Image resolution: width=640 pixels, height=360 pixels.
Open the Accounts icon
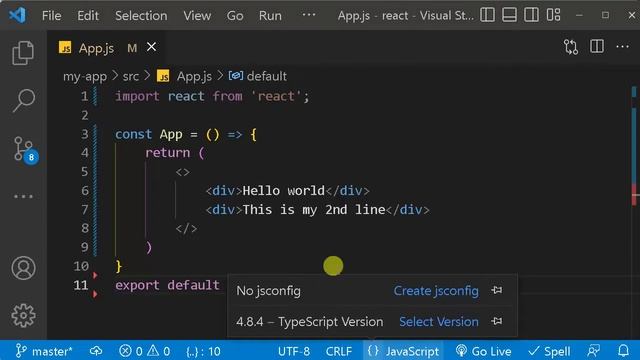(x=23, y=268)
